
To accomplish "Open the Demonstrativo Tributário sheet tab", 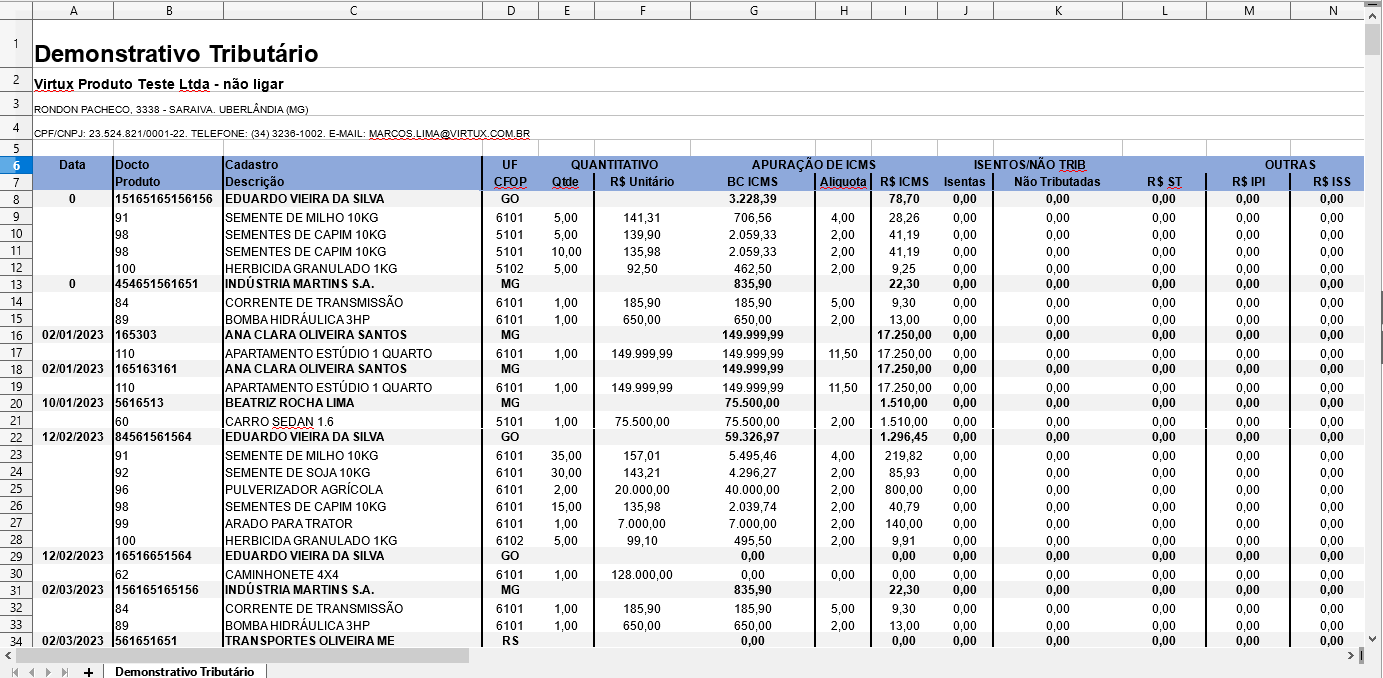I will click(x=184, y=672).
